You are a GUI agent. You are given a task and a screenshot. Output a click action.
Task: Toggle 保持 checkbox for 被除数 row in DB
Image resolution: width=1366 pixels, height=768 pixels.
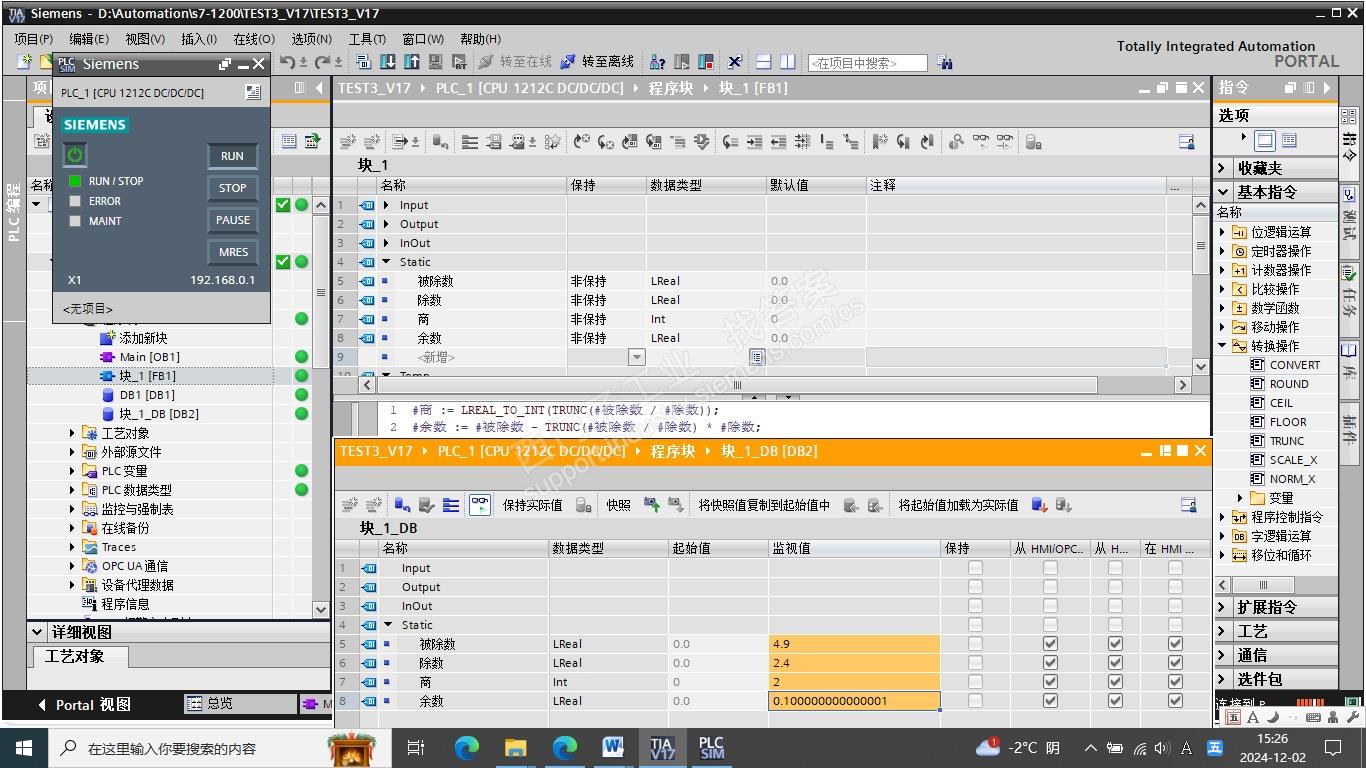point(975,644)
